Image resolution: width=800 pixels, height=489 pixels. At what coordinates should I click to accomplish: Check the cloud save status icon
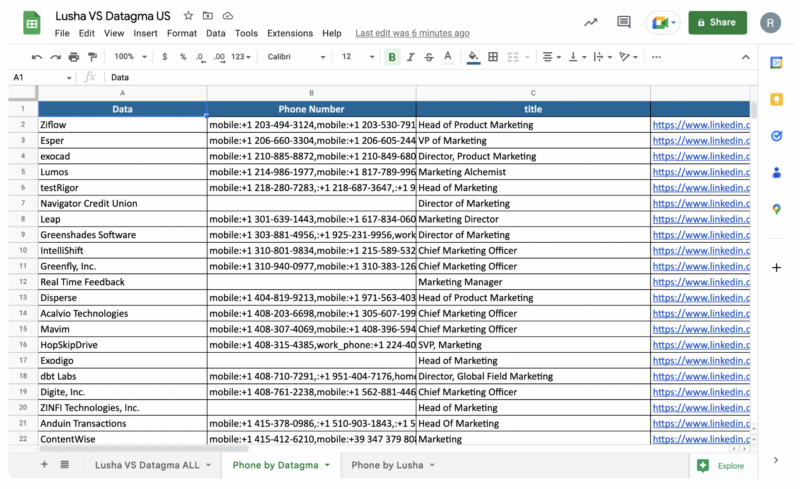coord(228,16)
